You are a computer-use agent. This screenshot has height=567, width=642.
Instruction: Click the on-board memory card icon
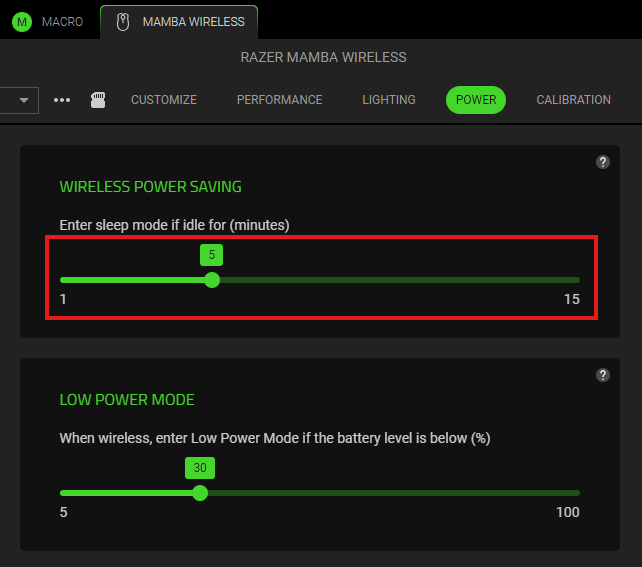[x=98, y=100]
